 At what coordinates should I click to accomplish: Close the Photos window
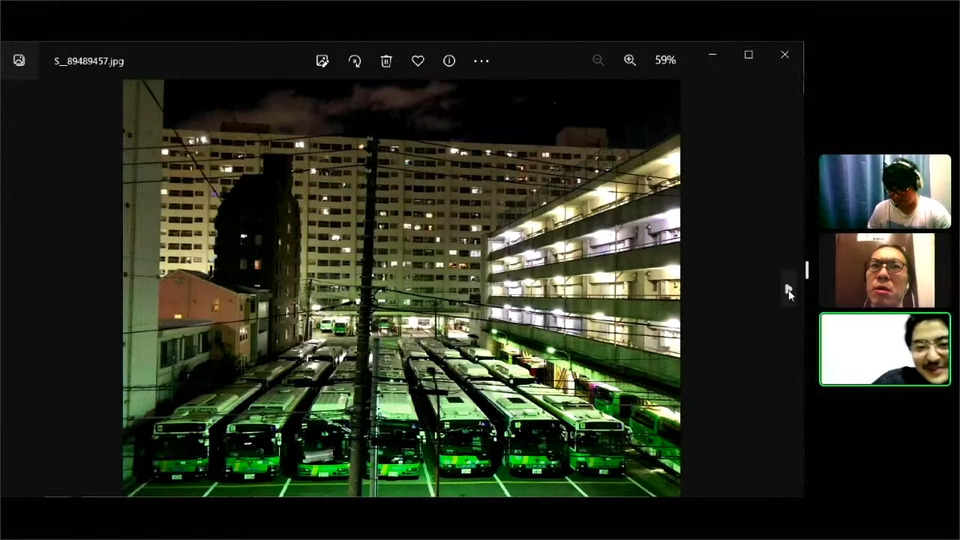[x=784, y=54]
